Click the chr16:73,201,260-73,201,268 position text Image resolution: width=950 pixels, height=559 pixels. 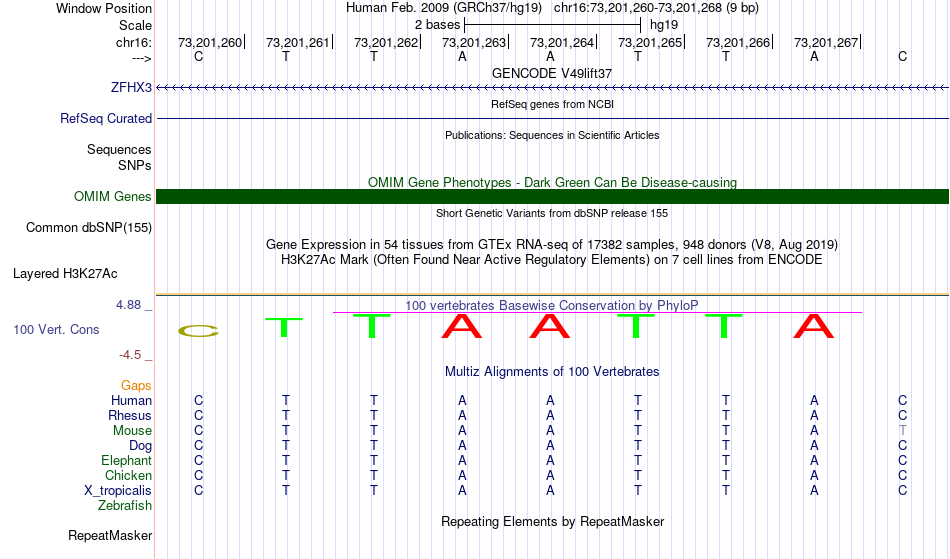(x=656, y=8)
